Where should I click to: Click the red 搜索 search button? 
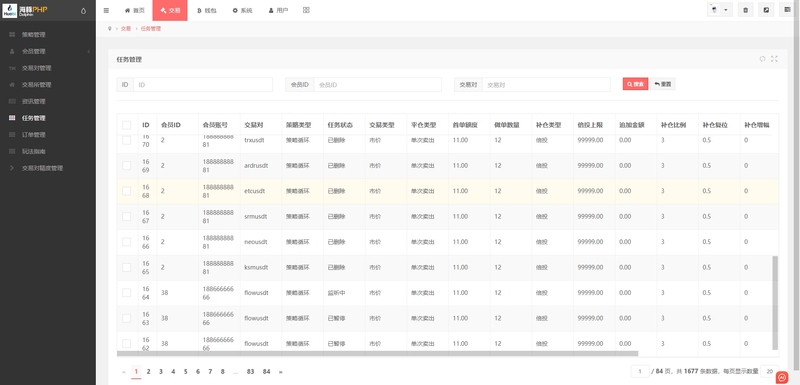635,84
